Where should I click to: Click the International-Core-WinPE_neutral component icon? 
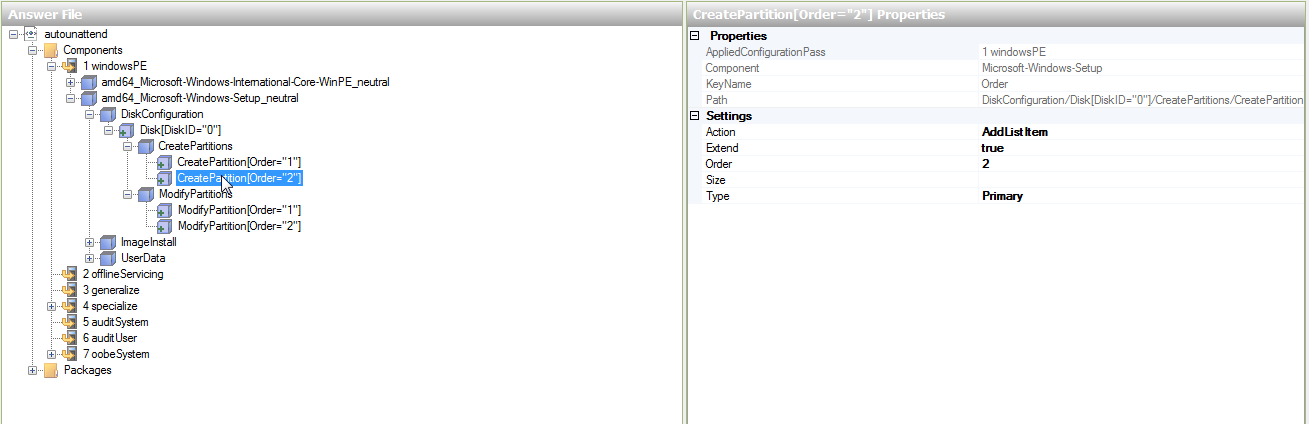[88, 82]
